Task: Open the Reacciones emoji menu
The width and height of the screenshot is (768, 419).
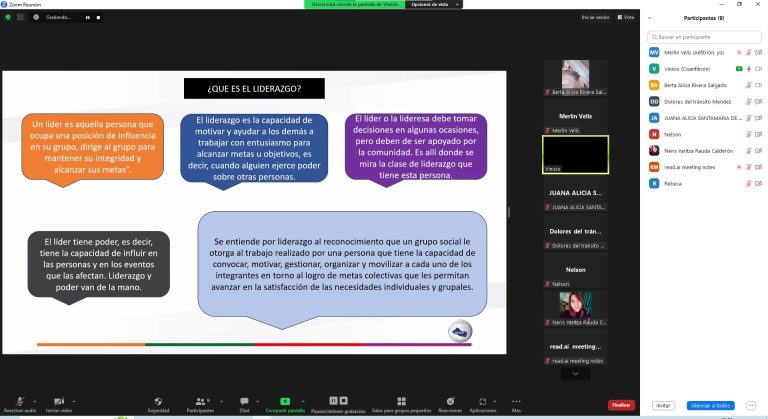Action: click(x=450, y=402)
